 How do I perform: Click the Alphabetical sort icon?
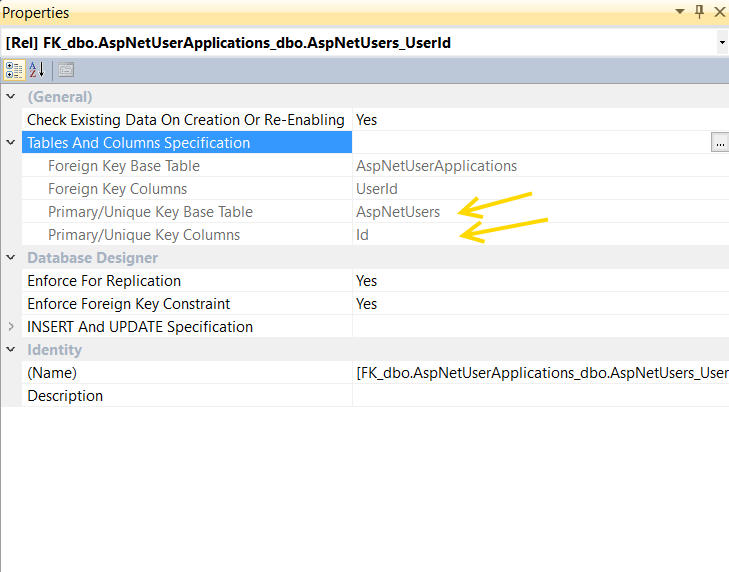[x=37, y=70]
